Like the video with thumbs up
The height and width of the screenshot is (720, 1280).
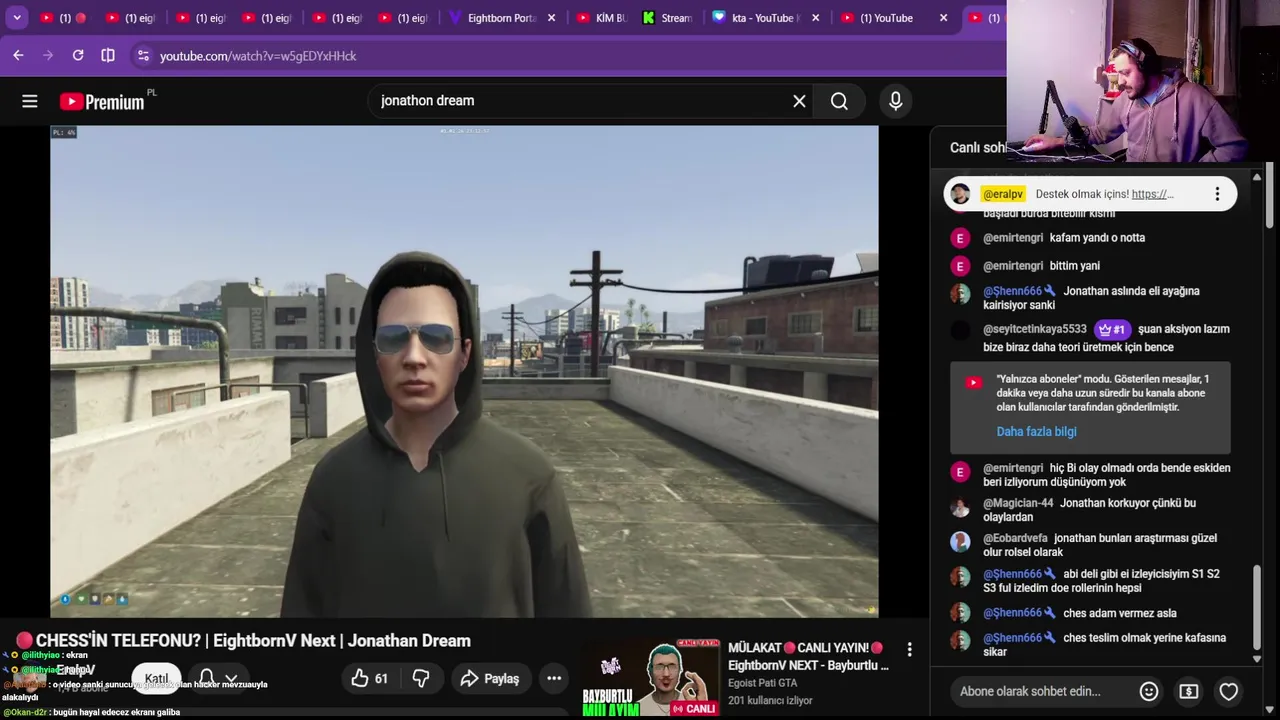[369, 678]
